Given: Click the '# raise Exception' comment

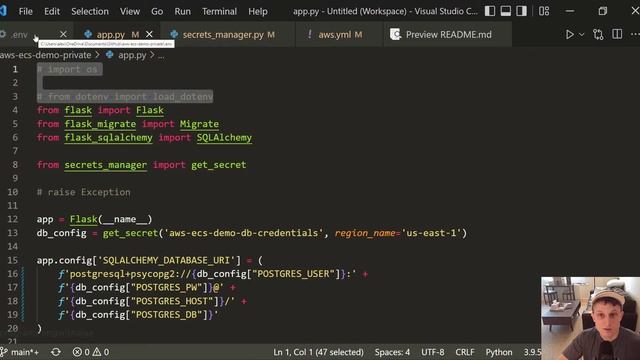Looking at the screenshot, I should pyautogui.click(x=83, y=192).
